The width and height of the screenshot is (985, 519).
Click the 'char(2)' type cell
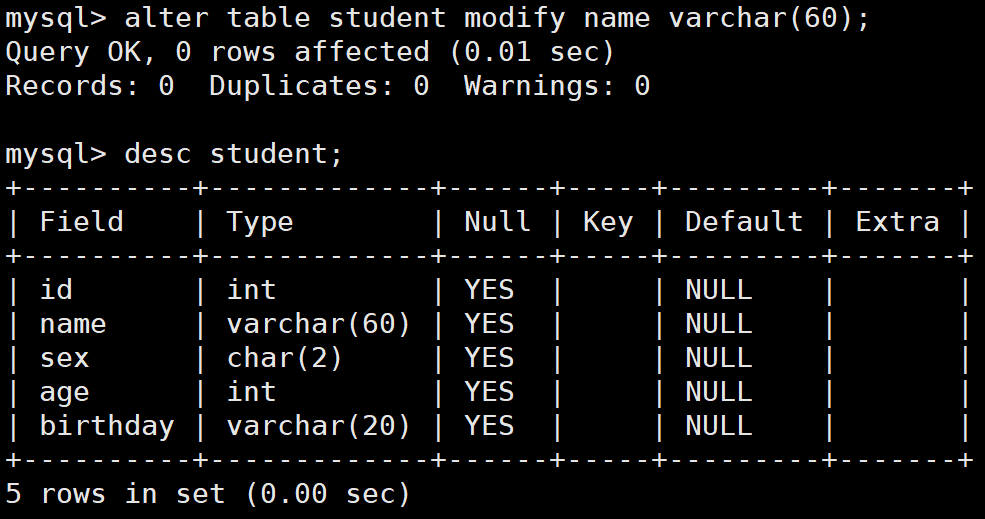coord(285,358)
